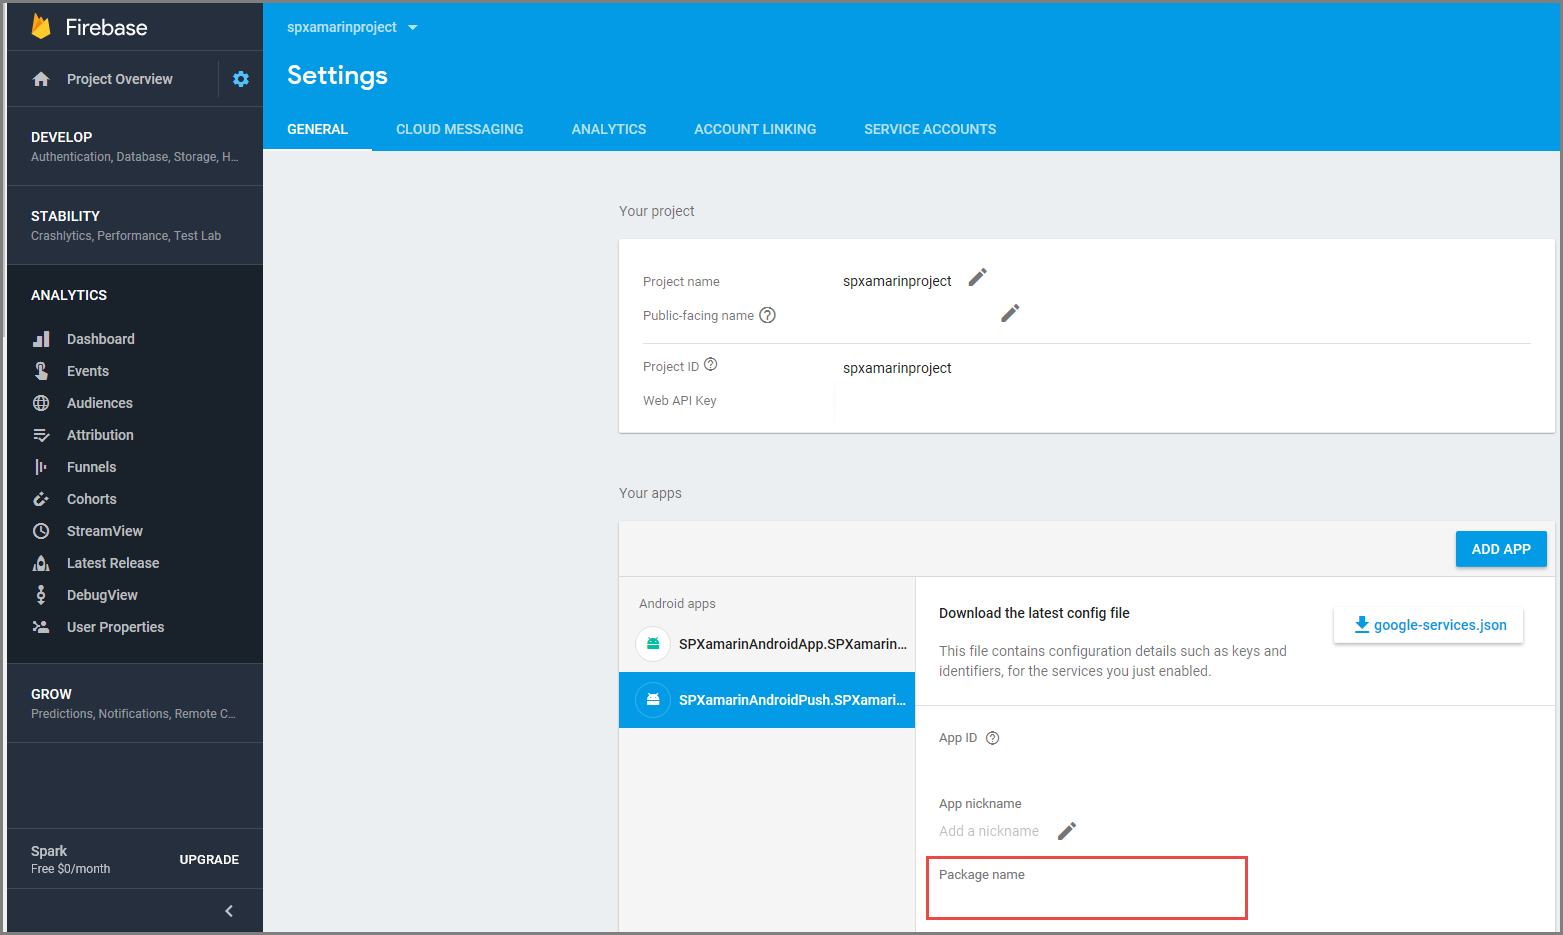The width and height of the screenshot is (1563, 935).
Task: Click the Spark Free $0/month plan label
Action: [71, 860]
